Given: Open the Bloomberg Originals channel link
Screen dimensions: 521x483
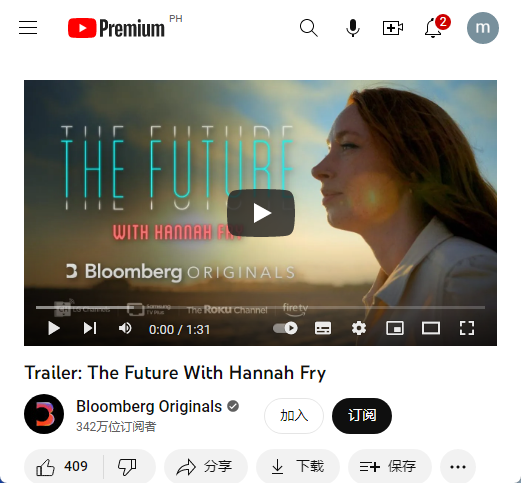Looking at the screenshot, I should (149, 406).
